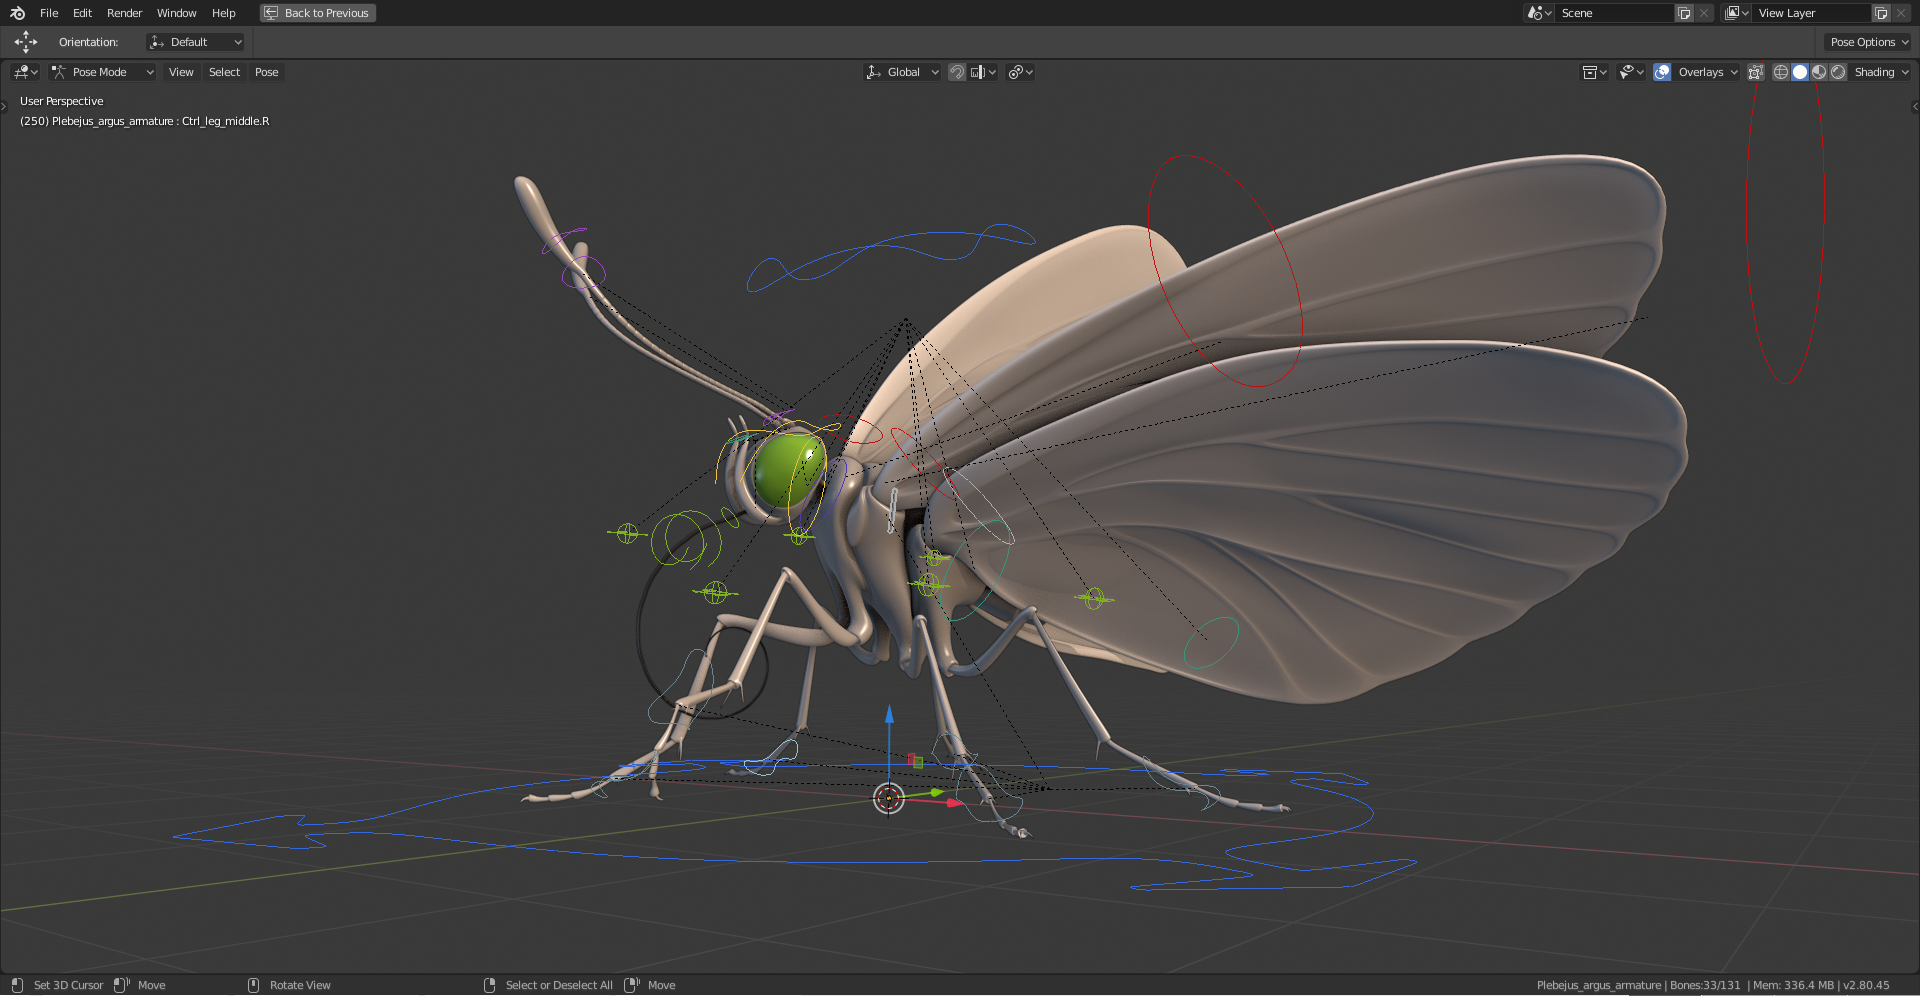Click the 3D cursor in the viewport

(x=889, y=798)
